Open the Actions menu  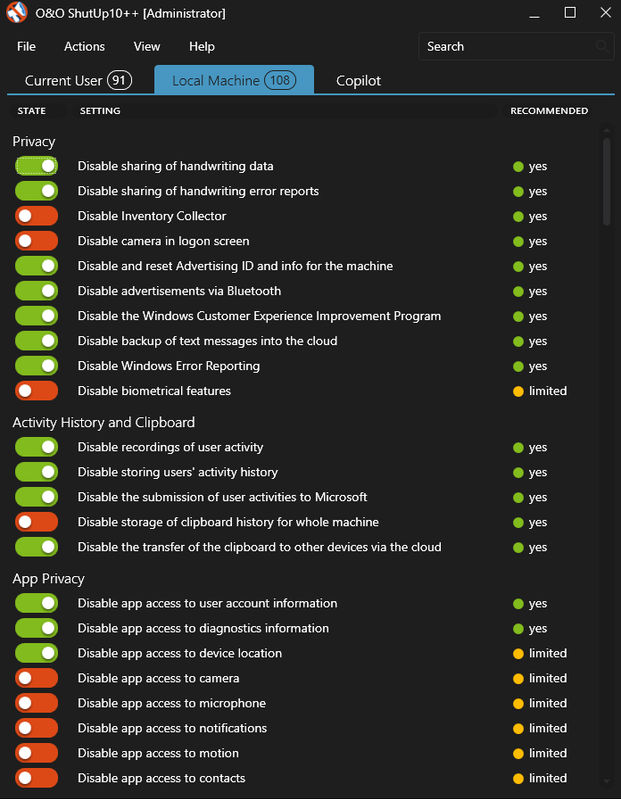coord(85,46)
